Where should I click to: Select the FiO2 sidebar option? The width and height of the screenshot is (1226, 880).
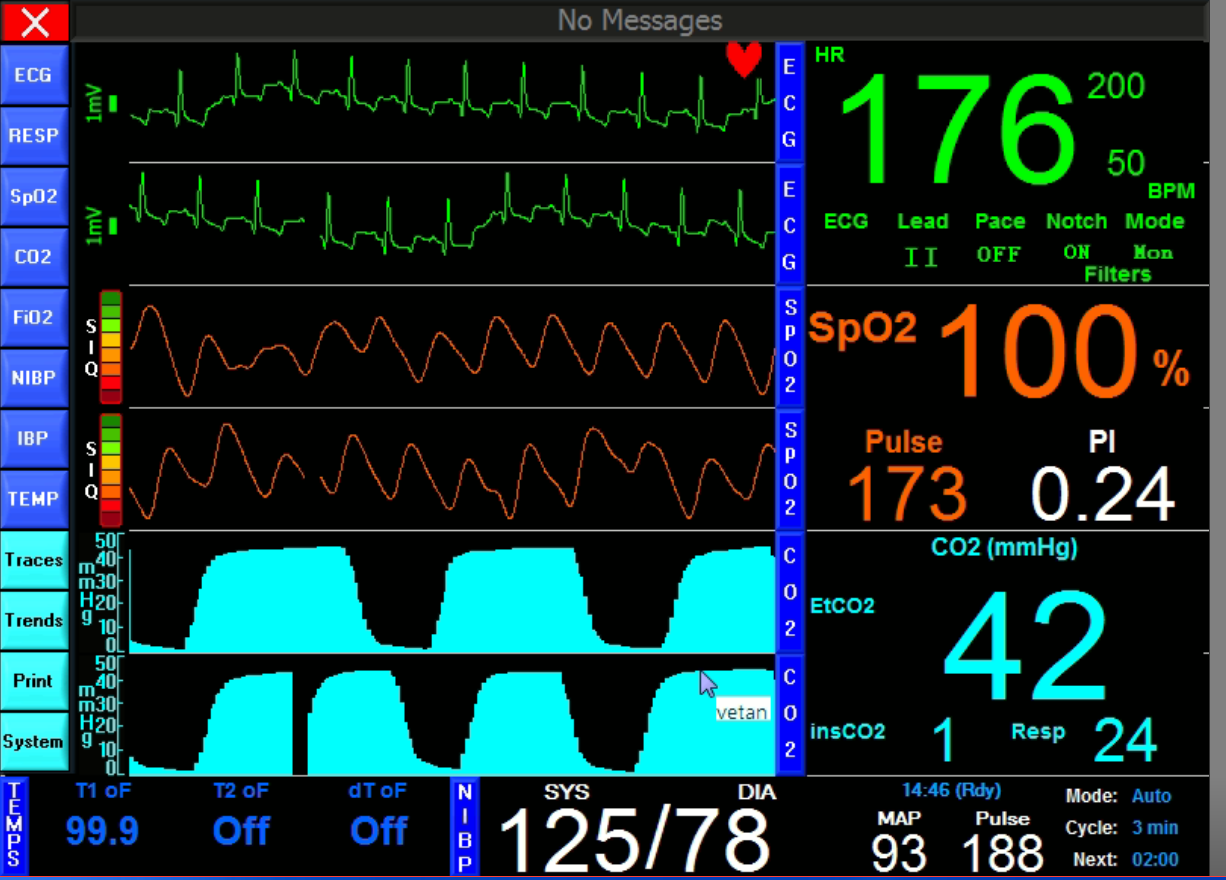pos(34,317)
